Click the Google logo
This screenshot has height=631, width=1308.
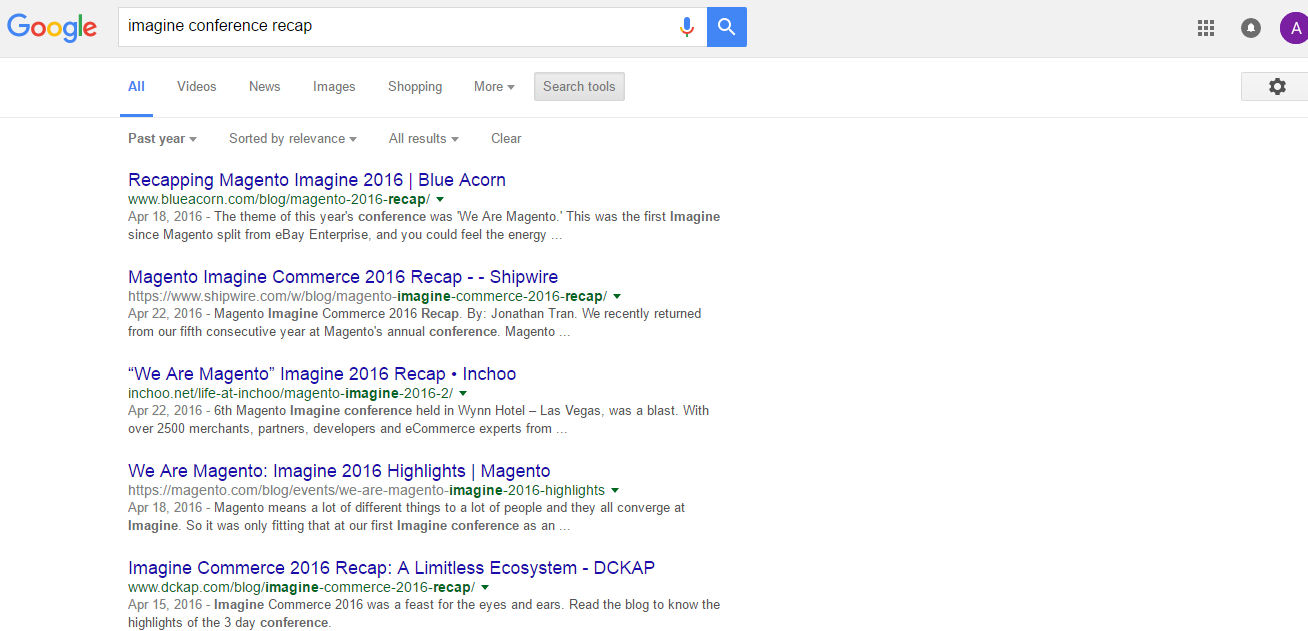pyautogui.click(x=52, y=27)
